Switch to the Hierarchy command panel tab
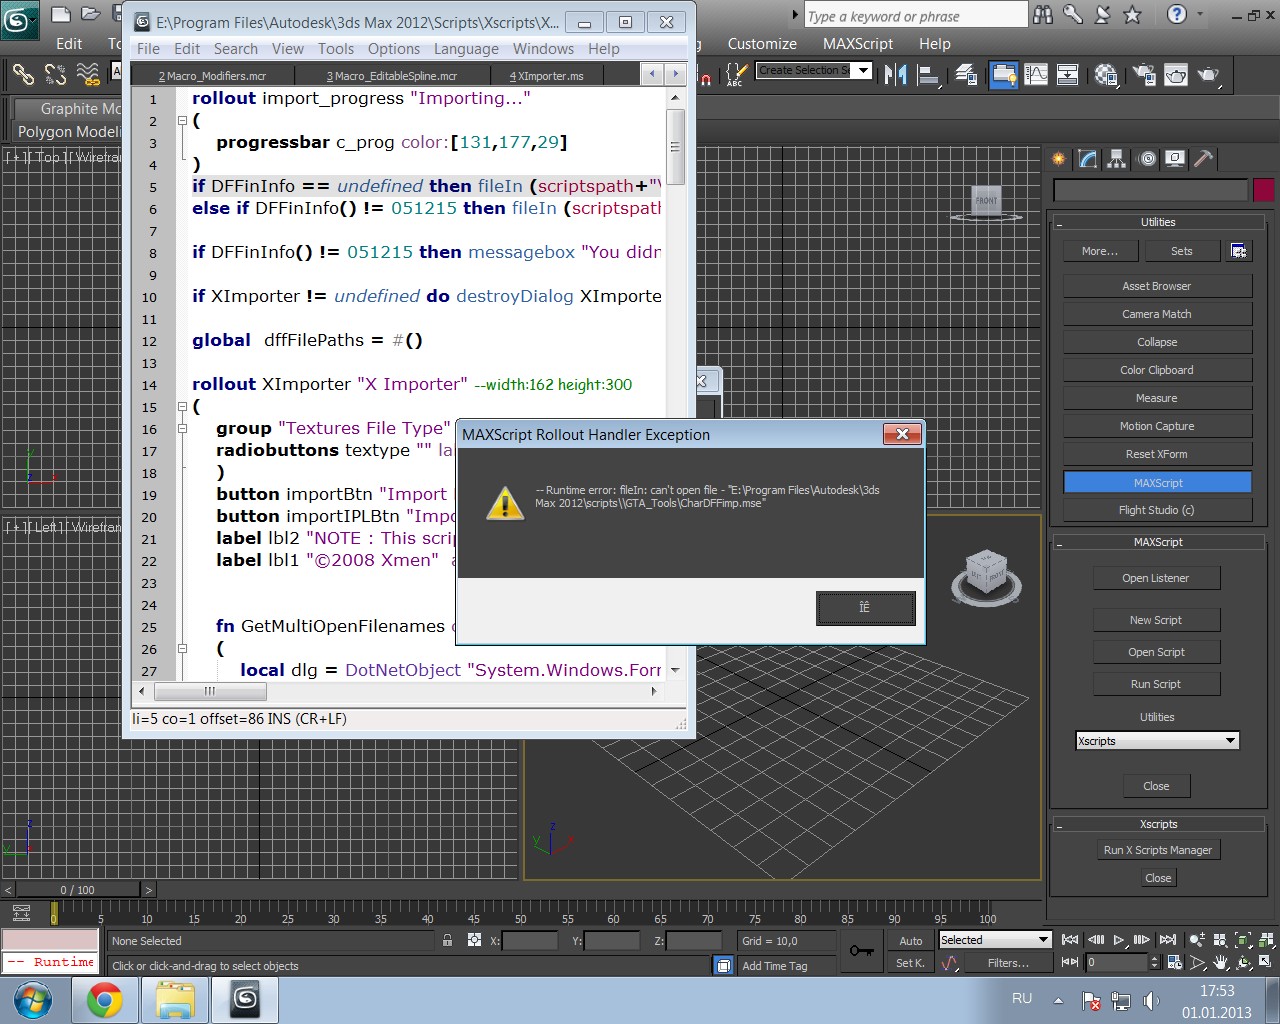Screen dimensions: 1280x1024 point(1117,158)
